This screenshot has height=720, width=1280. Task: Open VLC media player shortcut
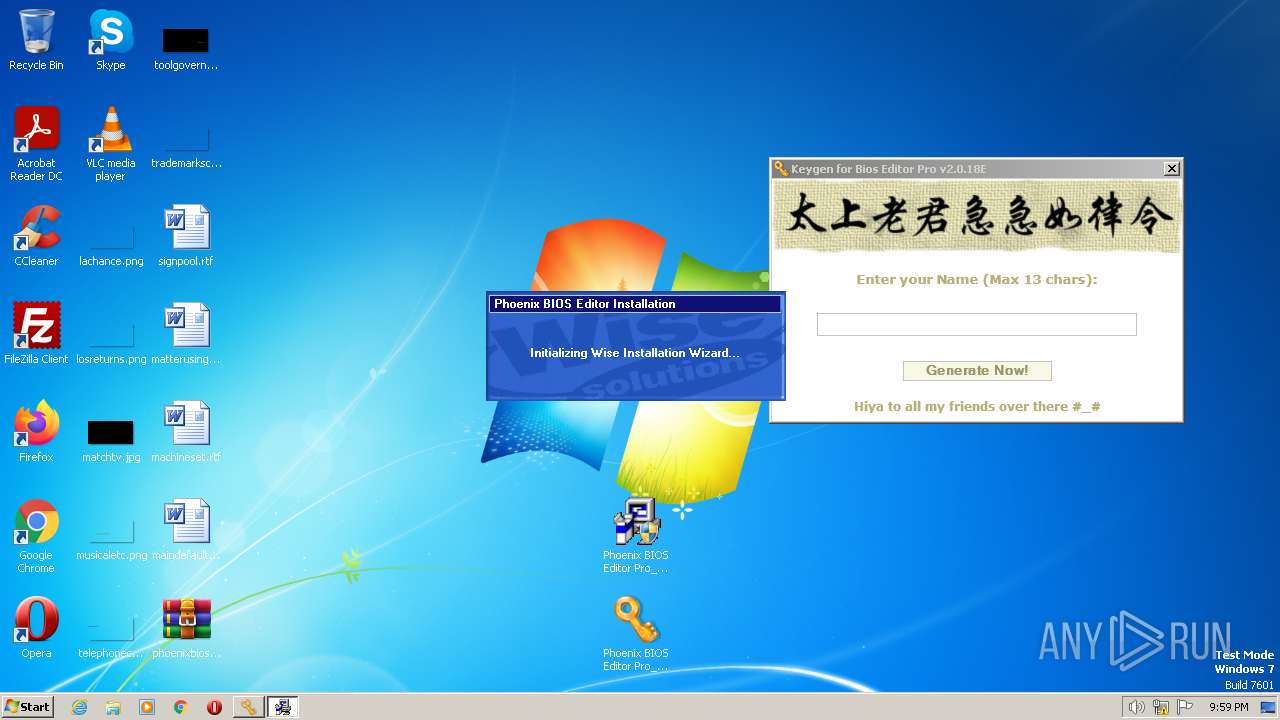[x=110, y=143]
